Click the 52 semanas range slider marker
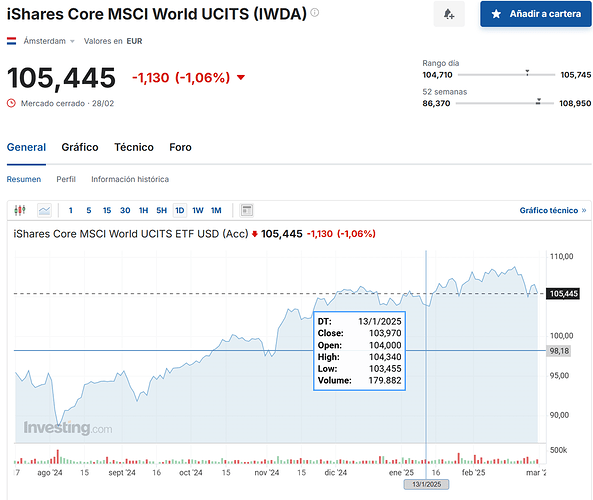 (x=538, y=101)
